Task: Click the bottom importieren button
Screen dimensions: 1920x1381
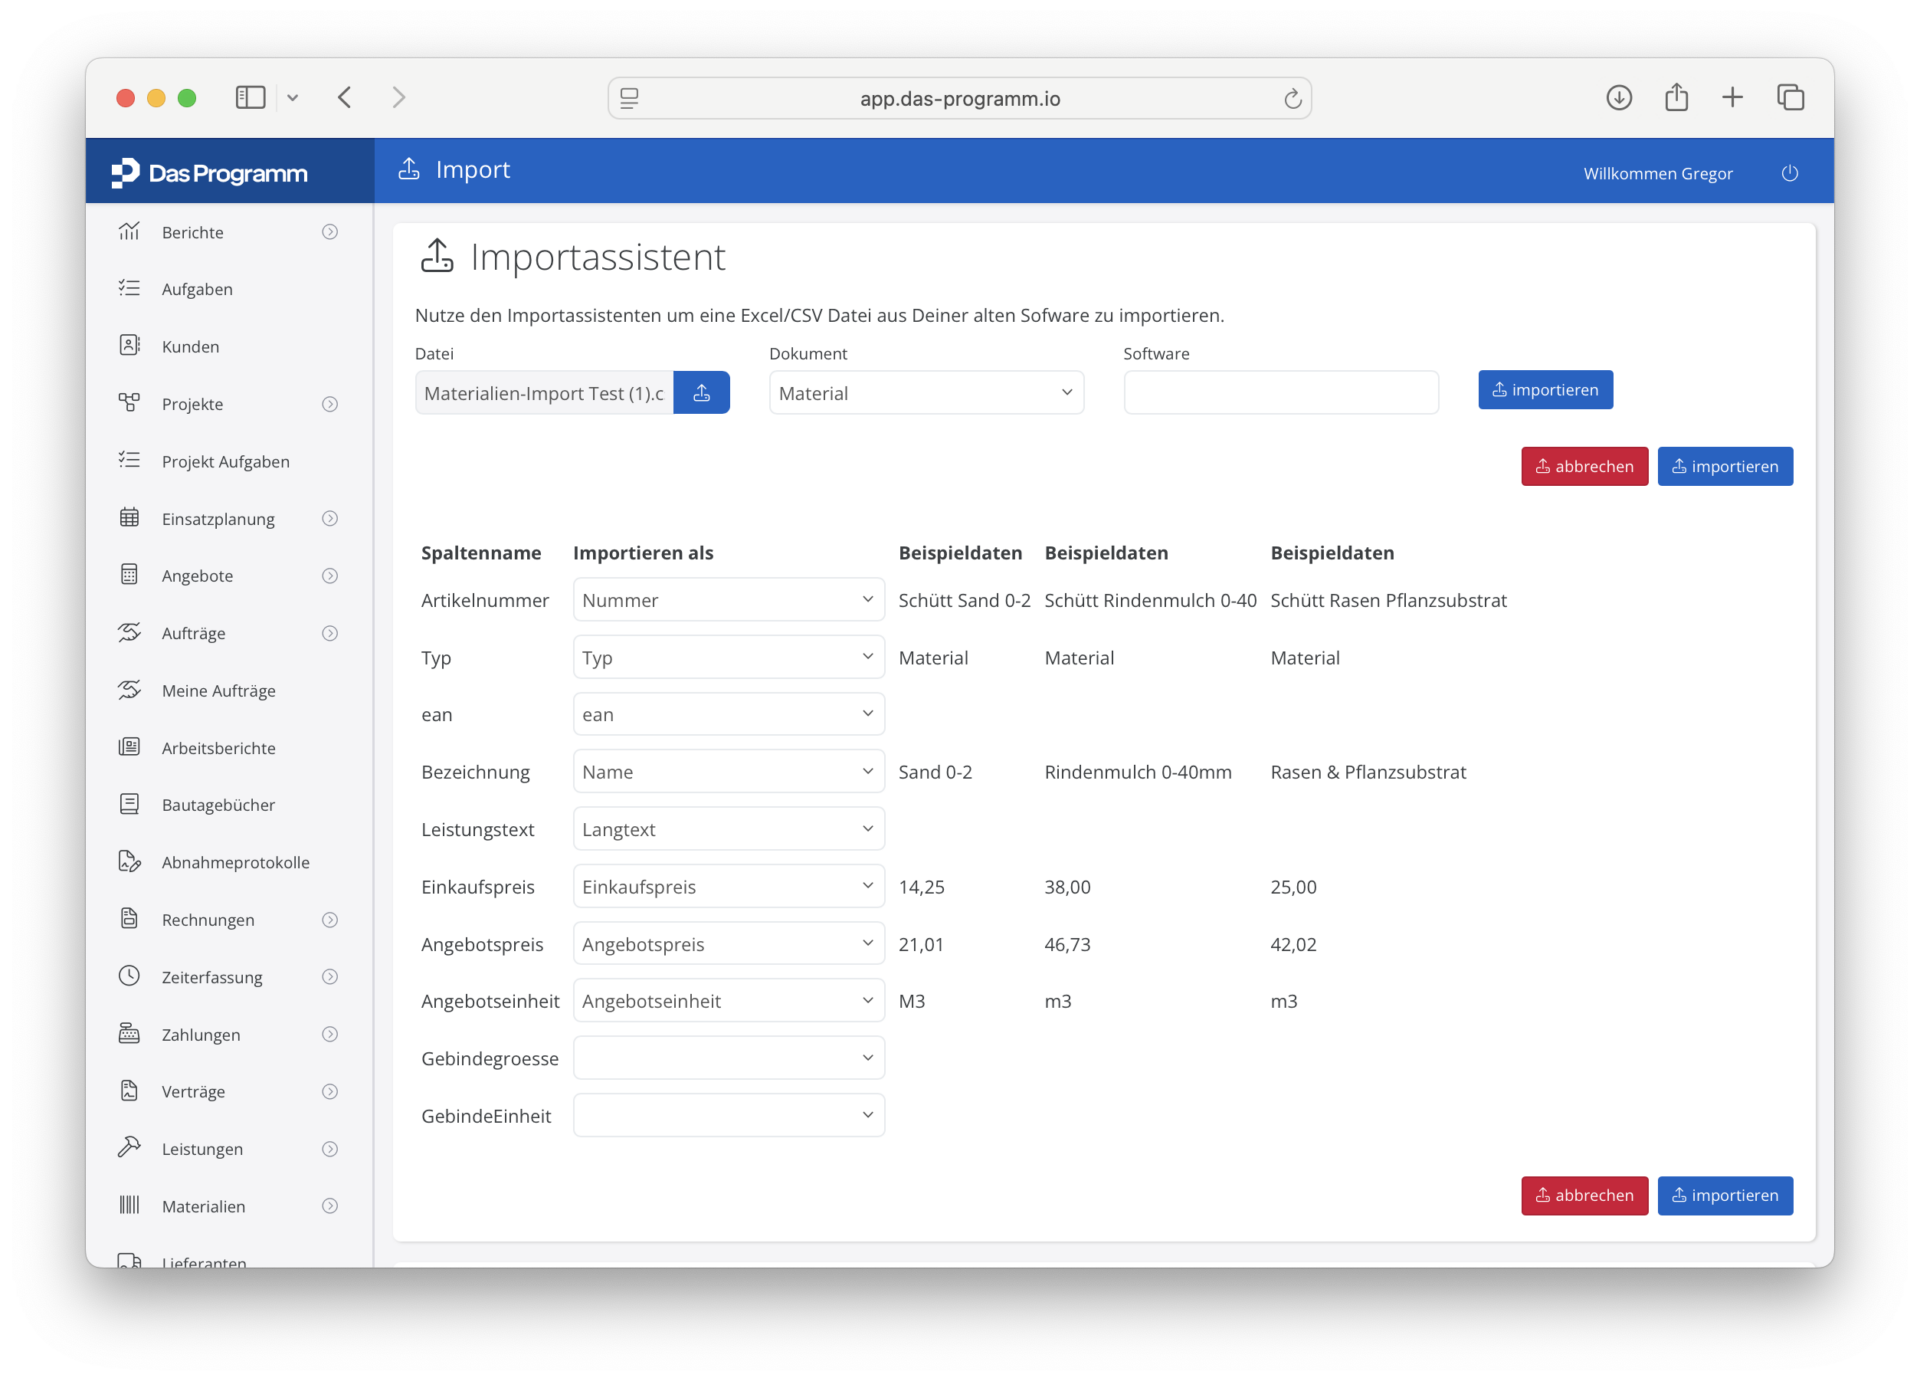Action: (x=1724, y=1195)
